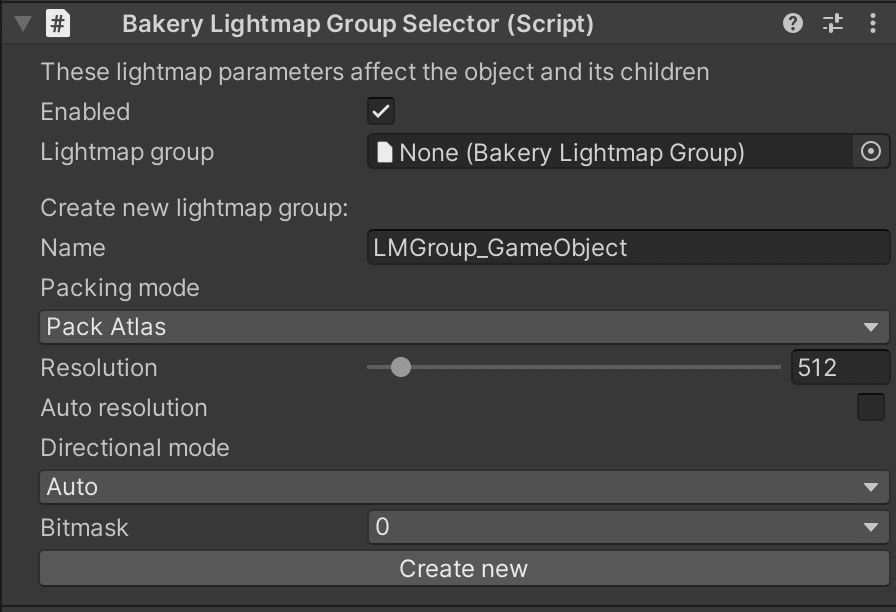The height and width of the screenshot is (612, 896).
Task: Click the Create new button
Action: pyautogui.click(x=462, y=568)
